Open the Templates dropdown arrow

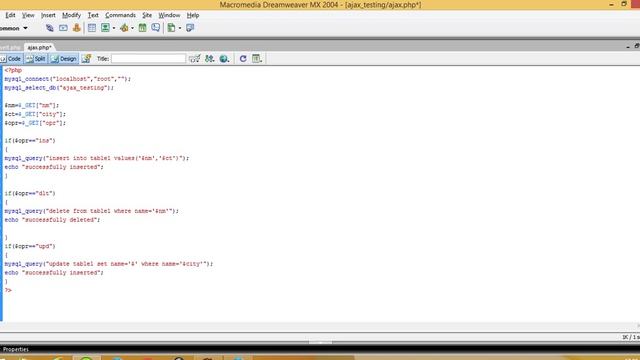(180, 28)
